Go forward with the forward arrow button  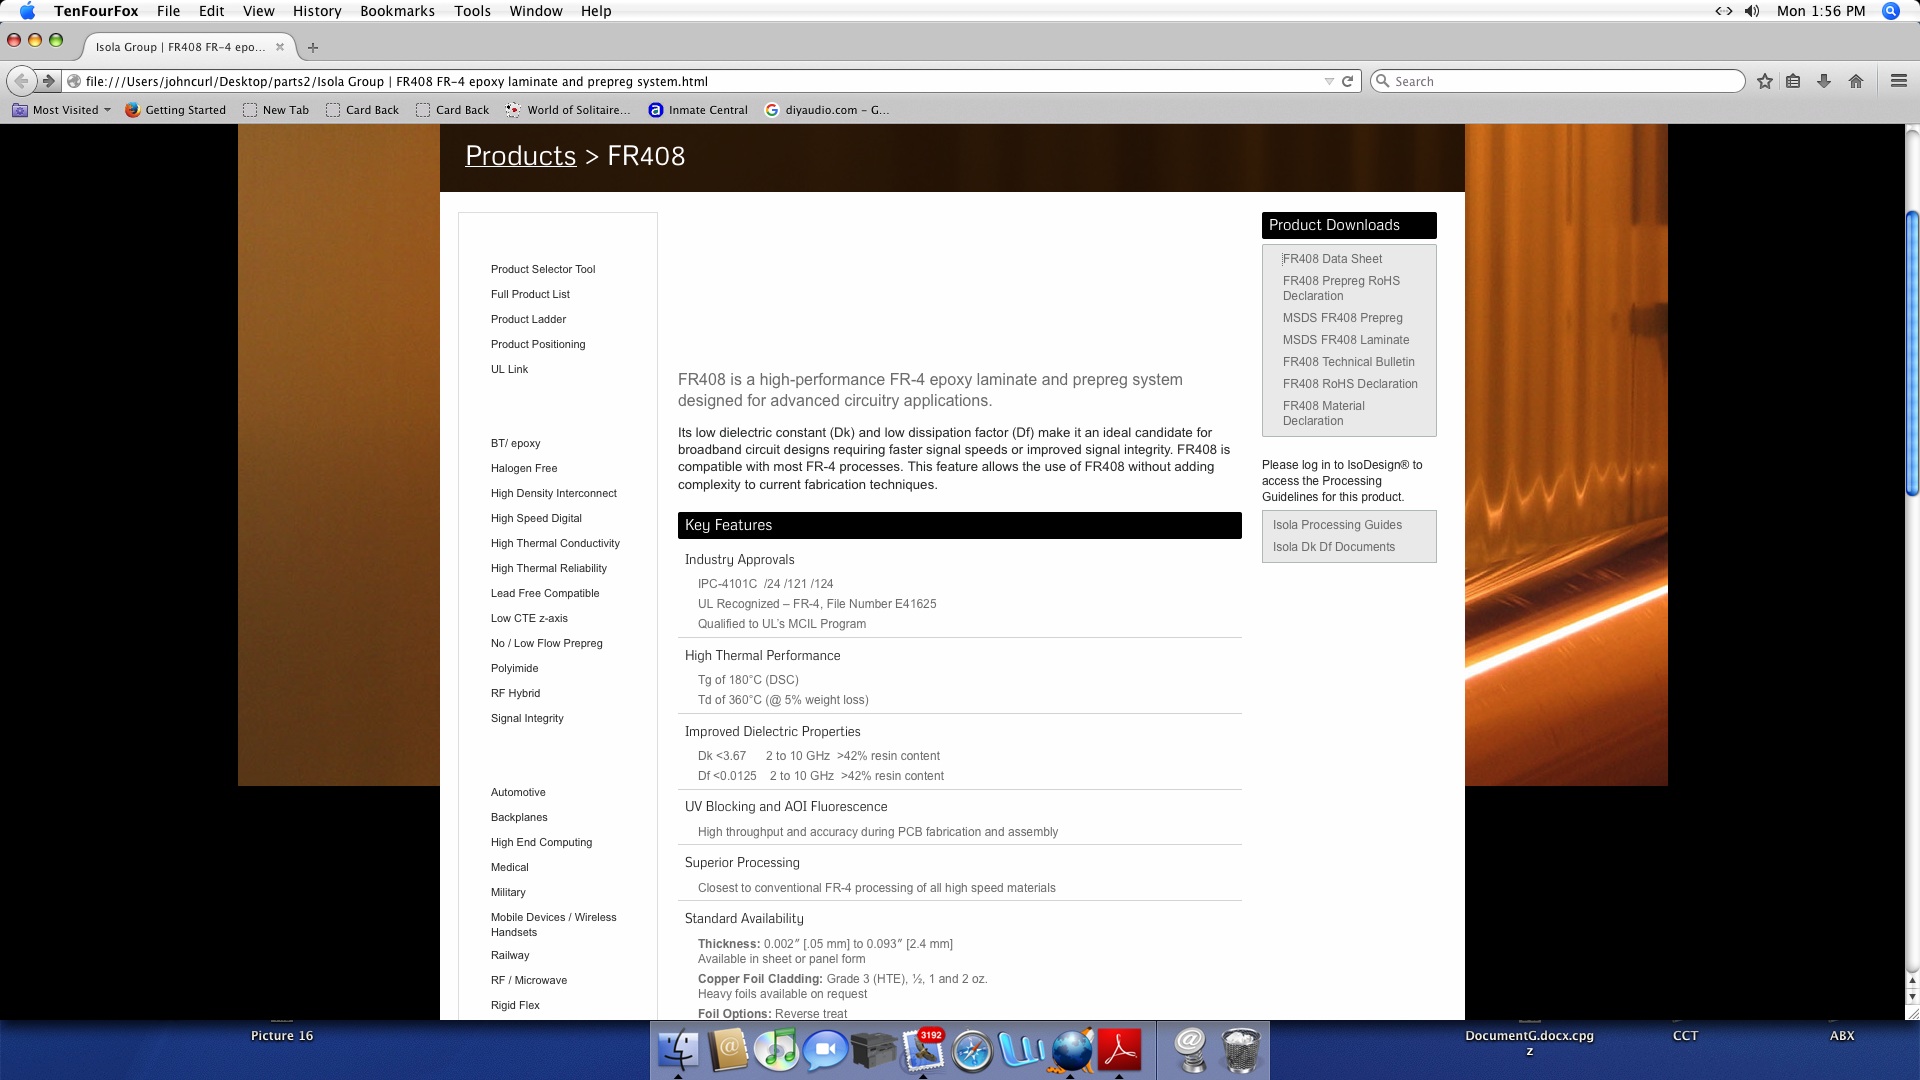pyautogui.click(x=48, y=81)
